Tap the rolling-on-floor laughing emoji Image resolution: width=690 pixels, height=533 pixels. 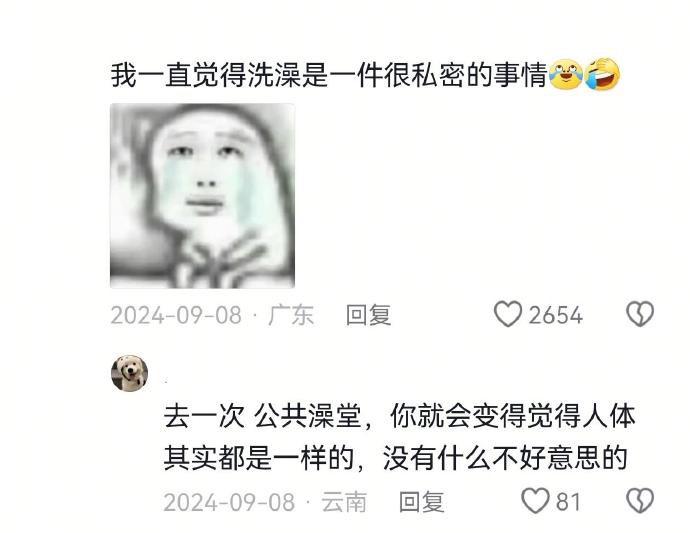click(602, 74)
